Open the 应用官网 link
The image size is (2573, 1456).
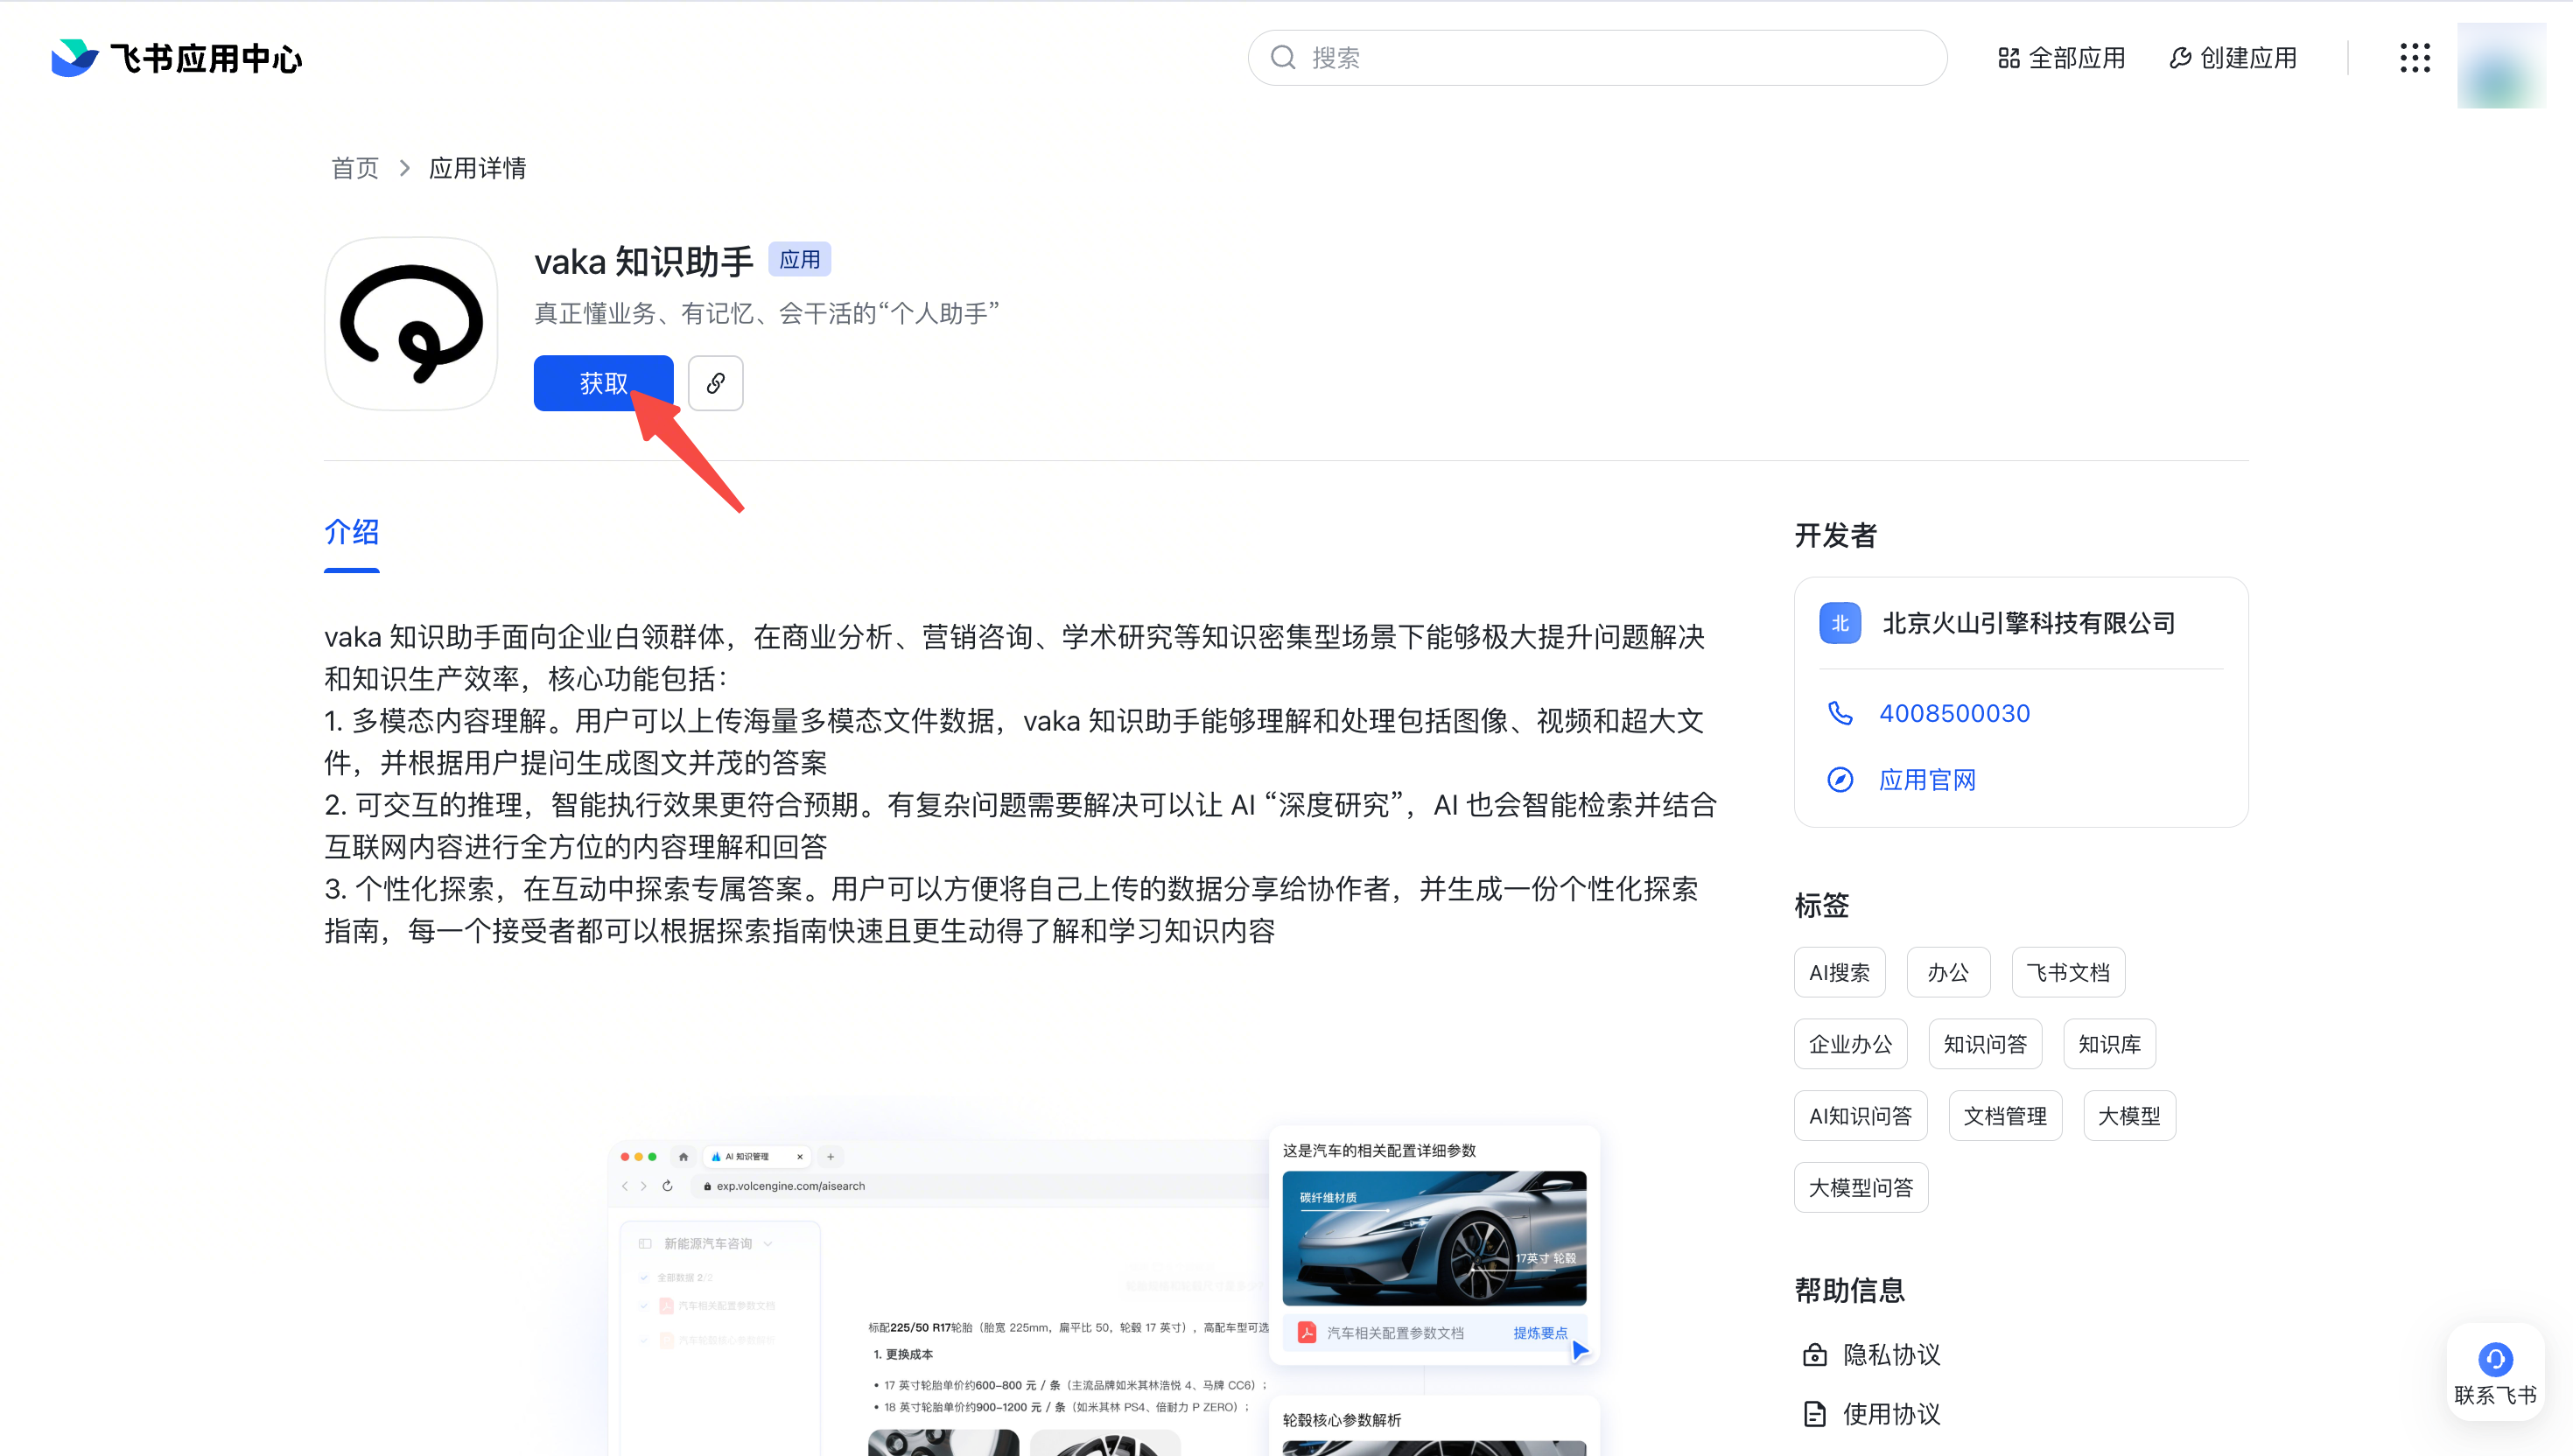1927,780
